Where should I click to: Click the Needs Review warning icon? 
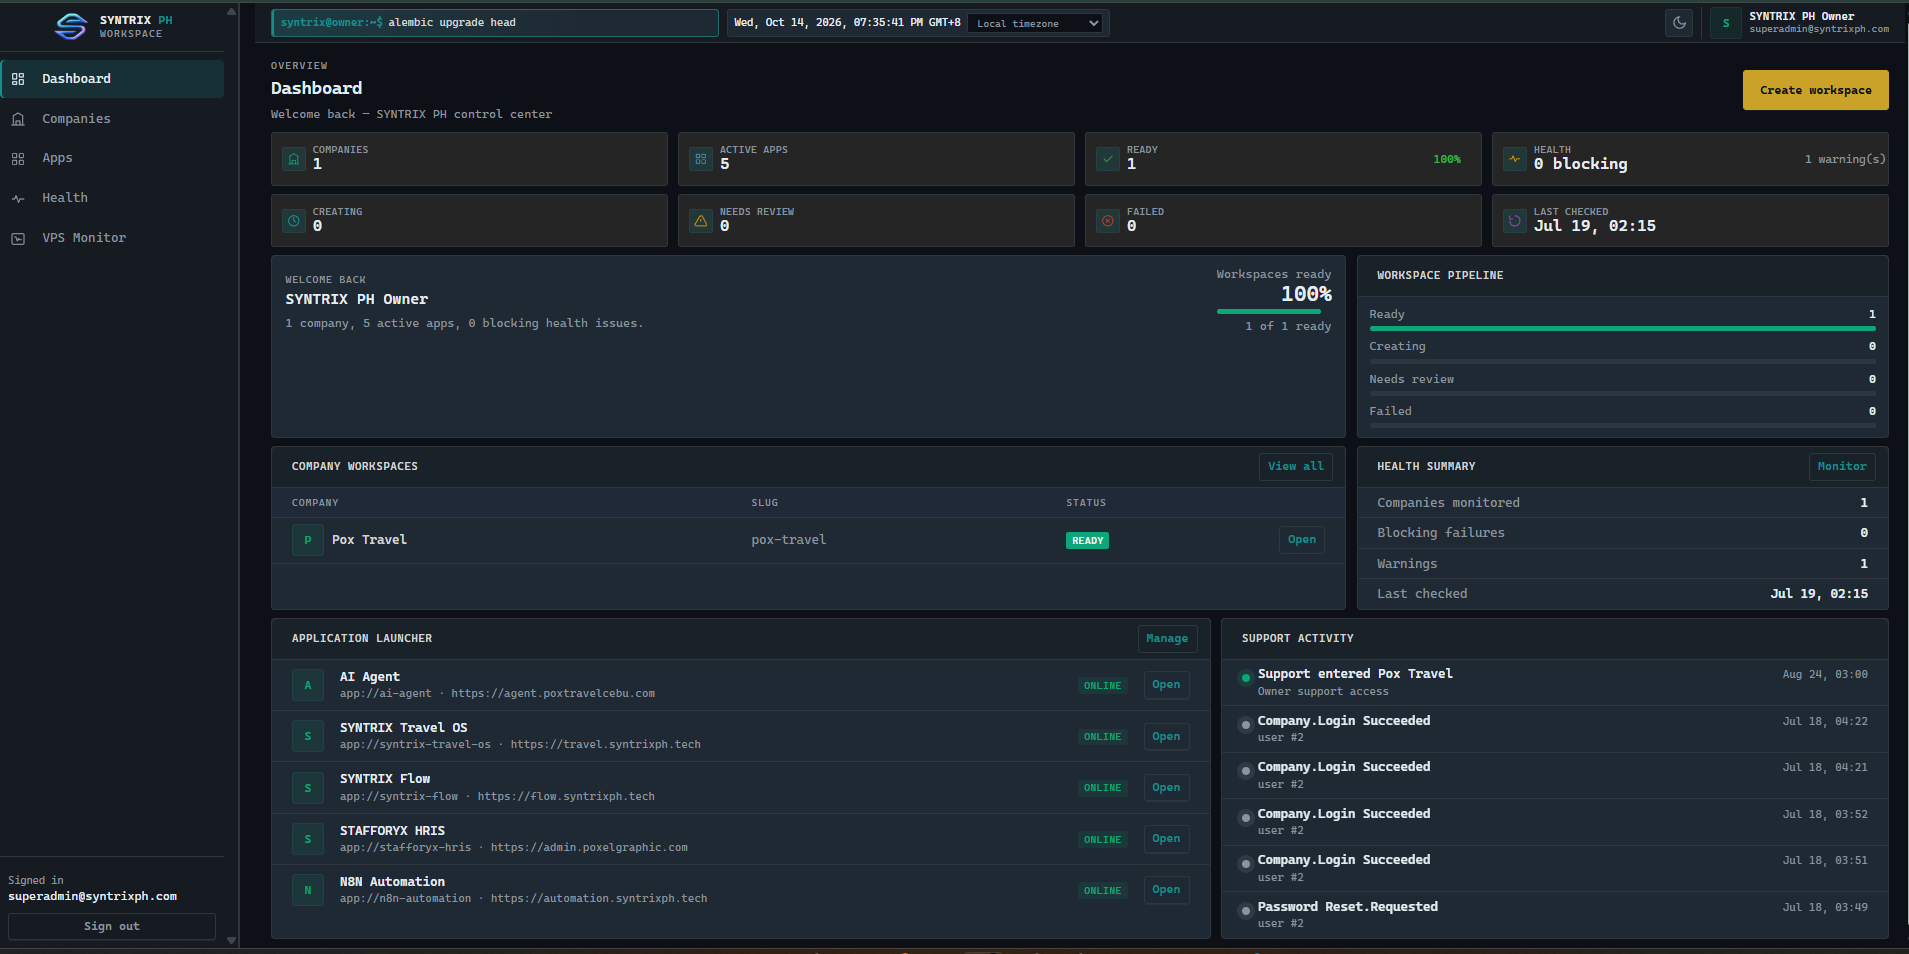coord(701,221)
